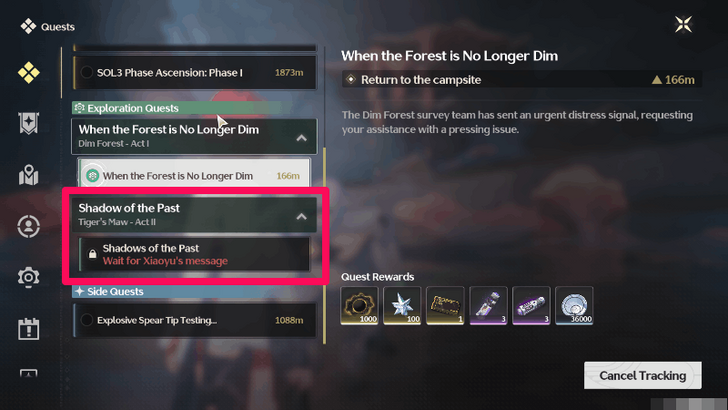Select the Side Quests section header
728x410 pixels.
(176, 292)
